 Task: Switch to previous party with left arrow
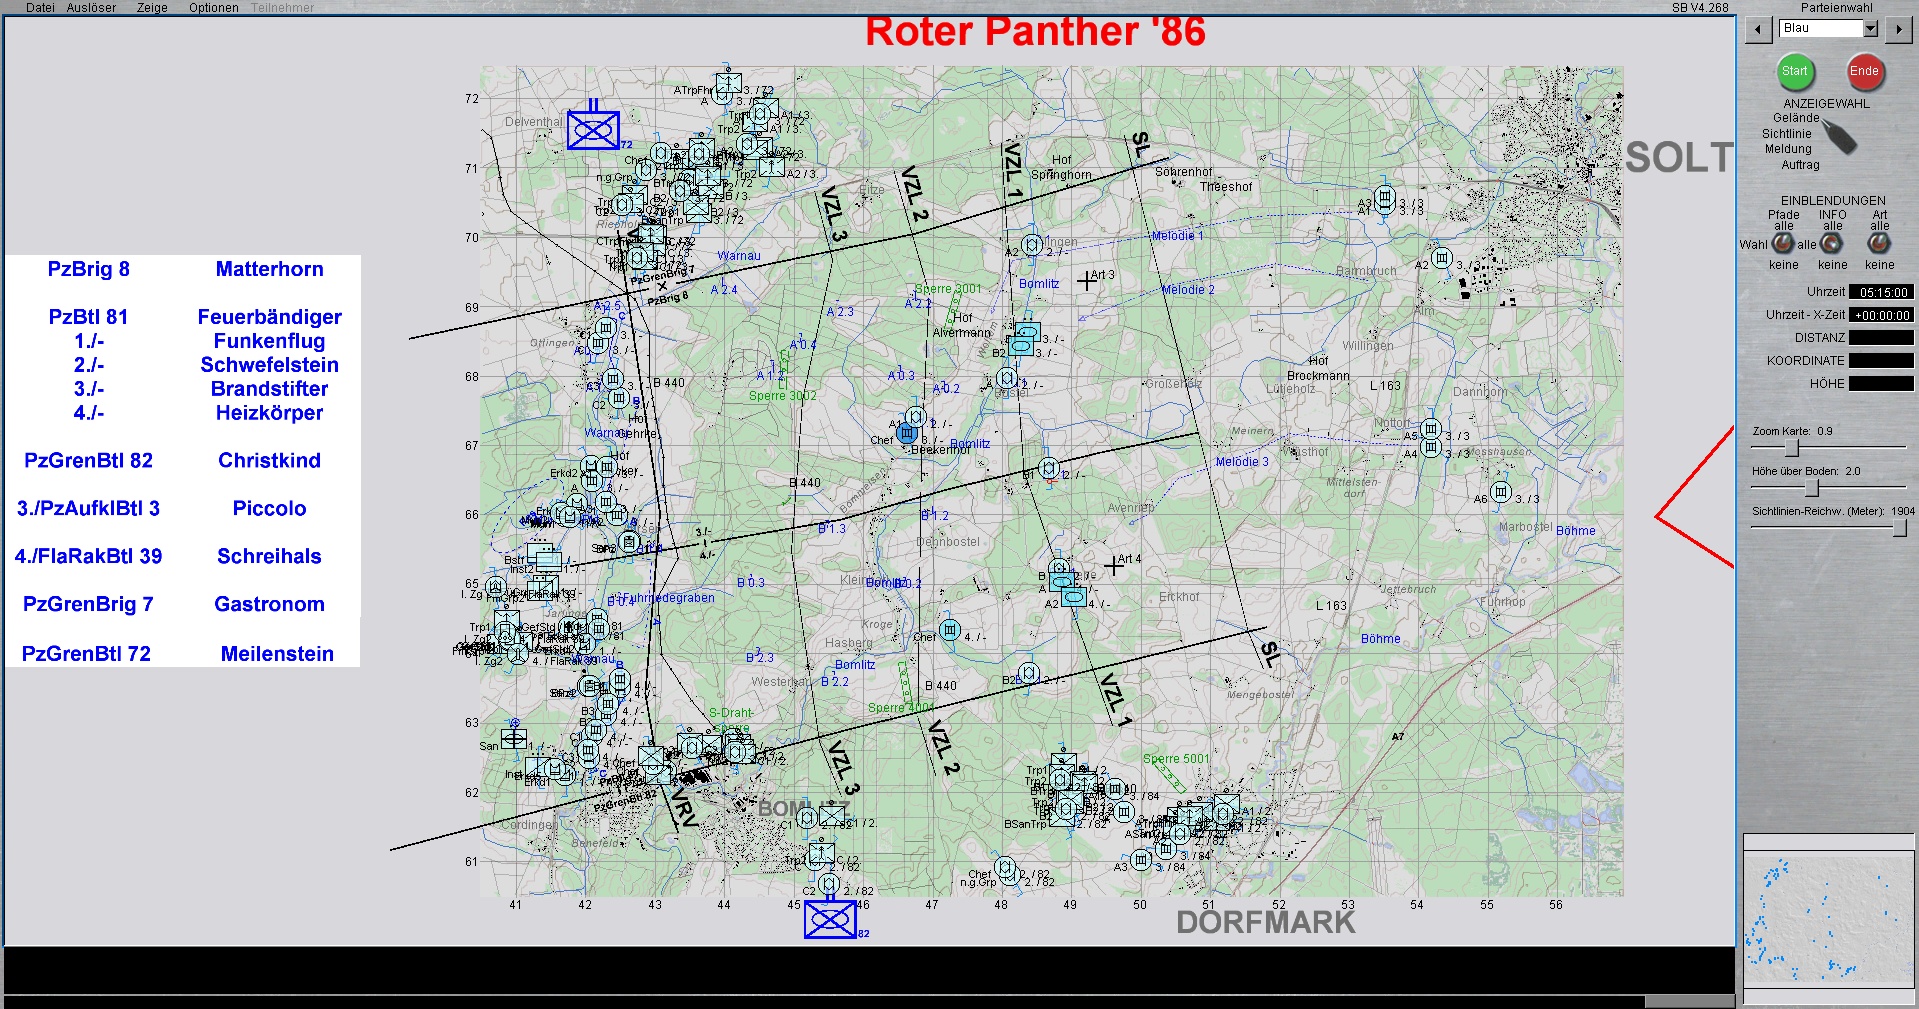1758,29
